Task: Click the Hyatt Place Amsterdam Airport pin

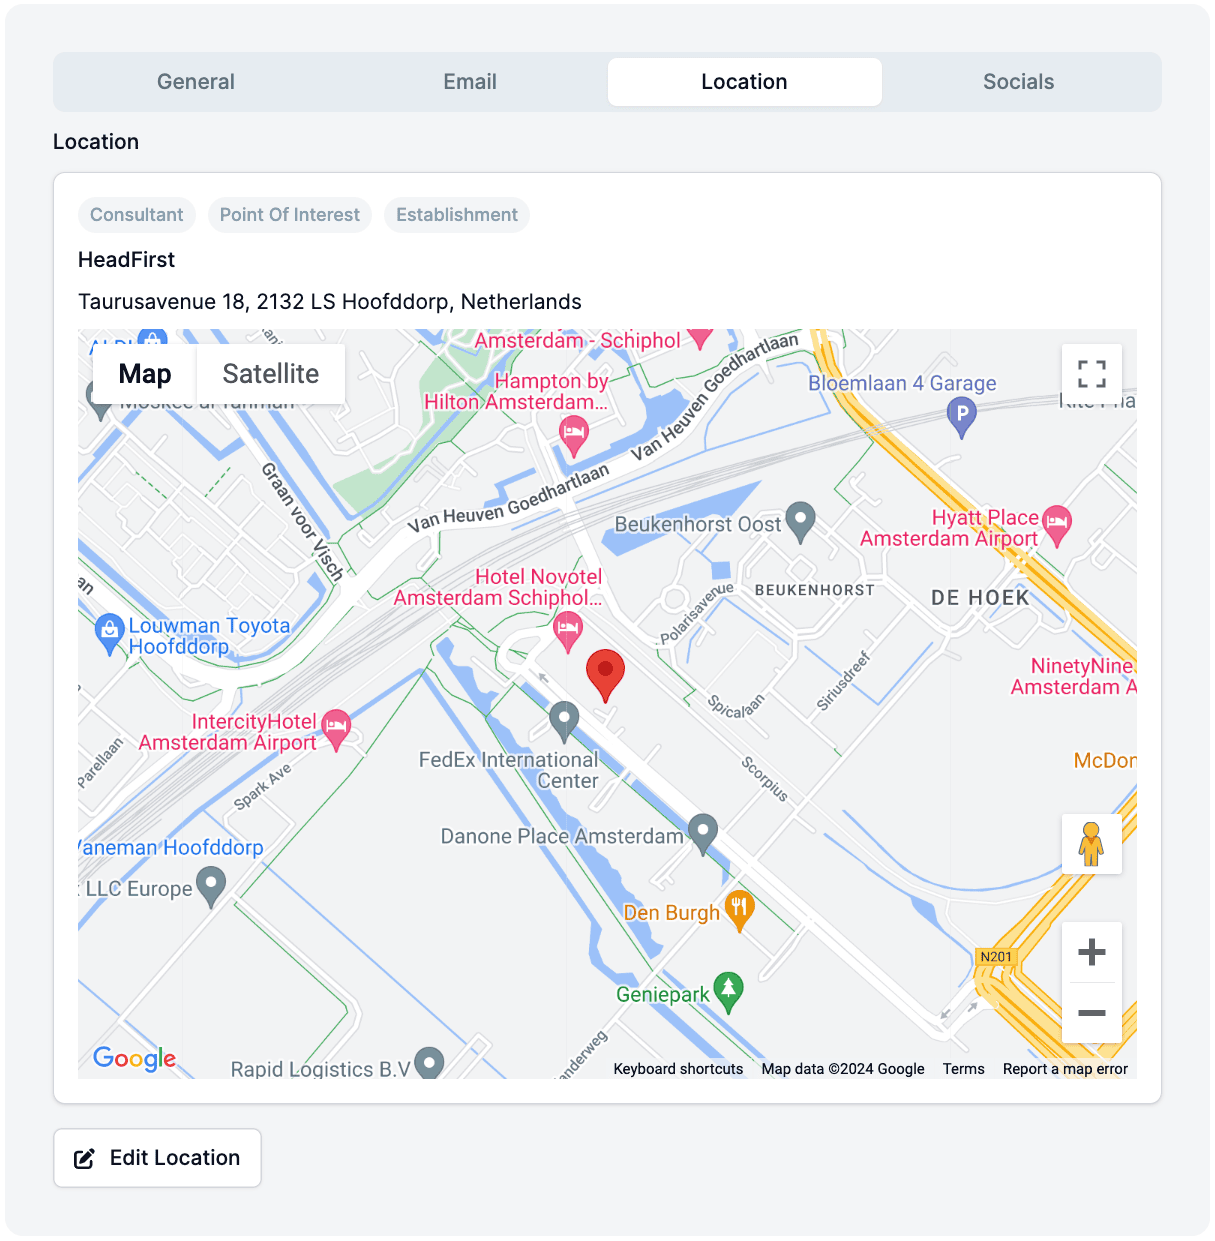Action: point(1057,525)
